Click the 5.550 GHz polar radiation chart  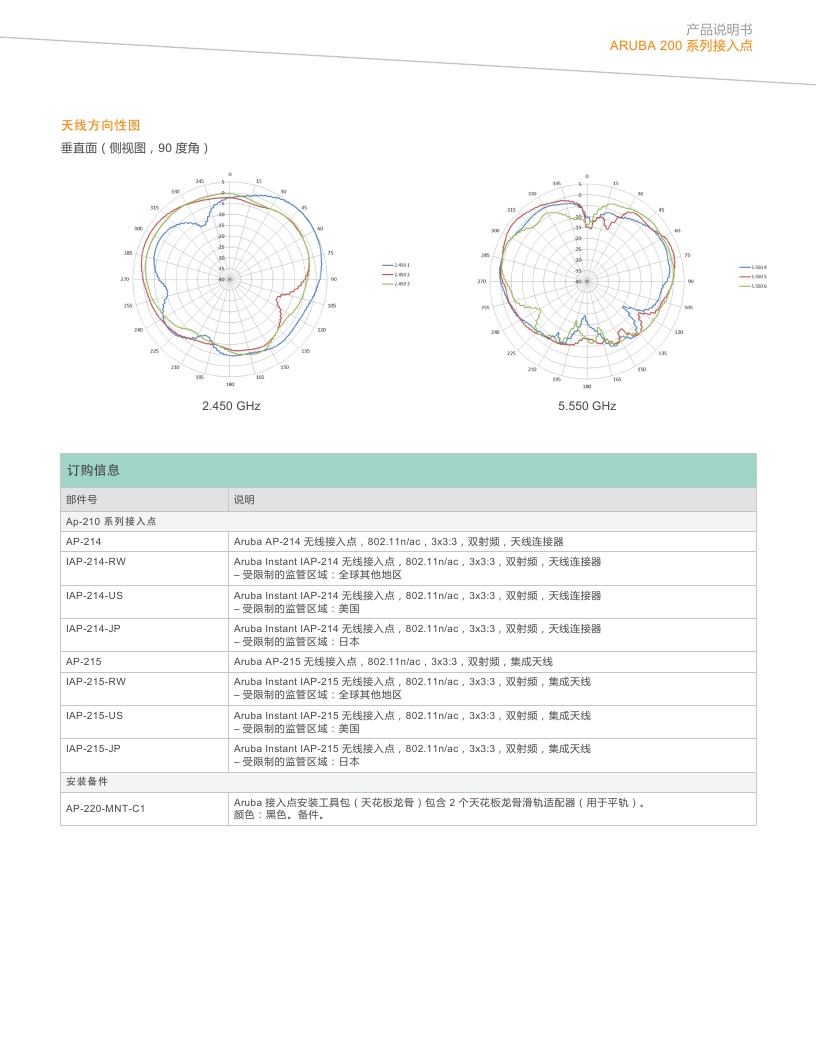pos(587,281)
